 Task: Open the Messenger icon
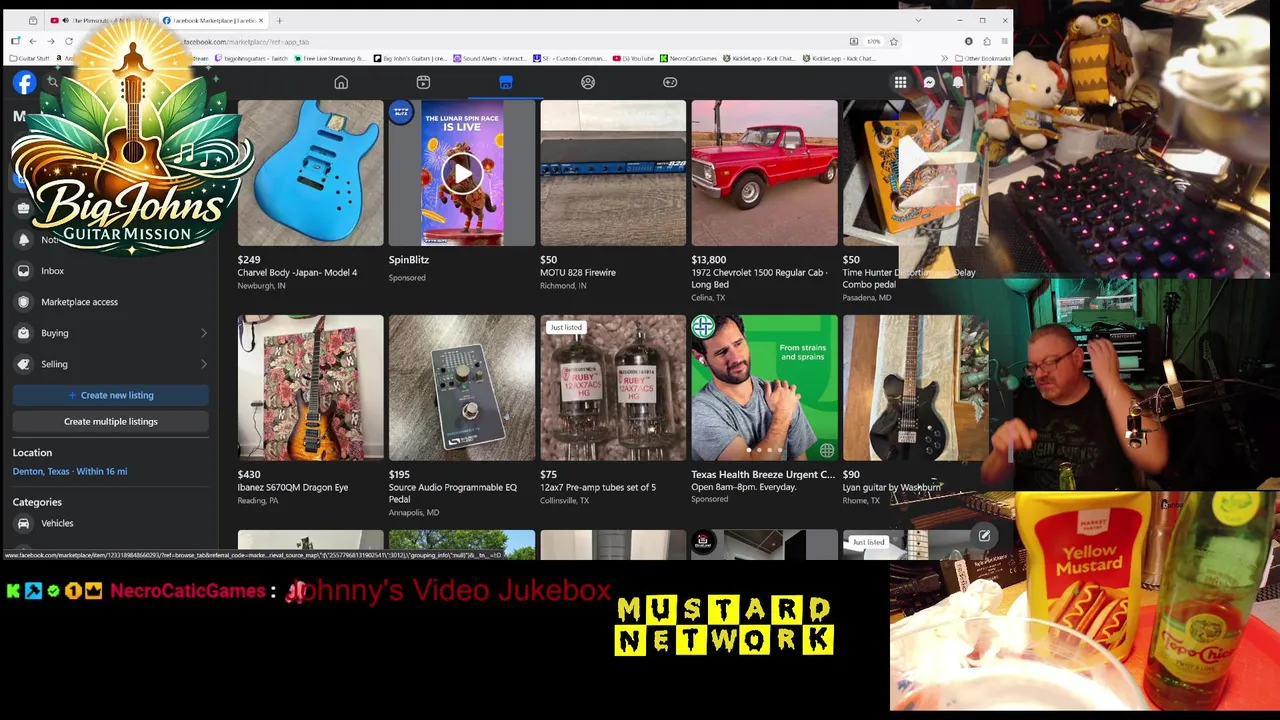(x=929, y=83)
